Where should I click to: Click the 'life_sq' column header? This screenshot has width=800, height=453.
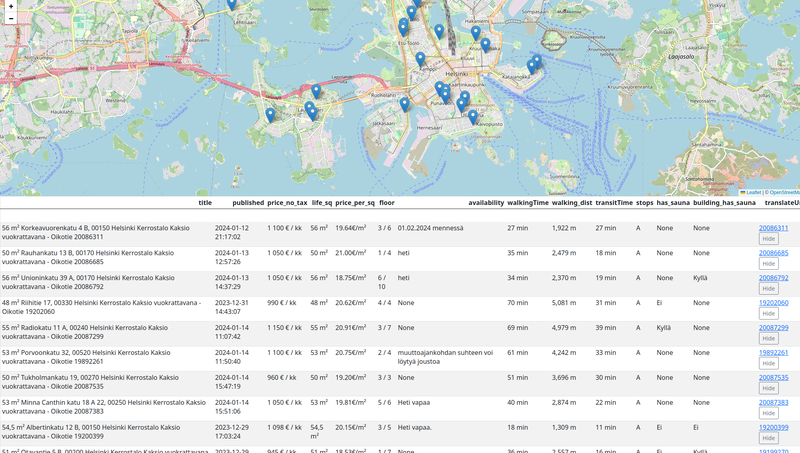(x=321, y=203)
